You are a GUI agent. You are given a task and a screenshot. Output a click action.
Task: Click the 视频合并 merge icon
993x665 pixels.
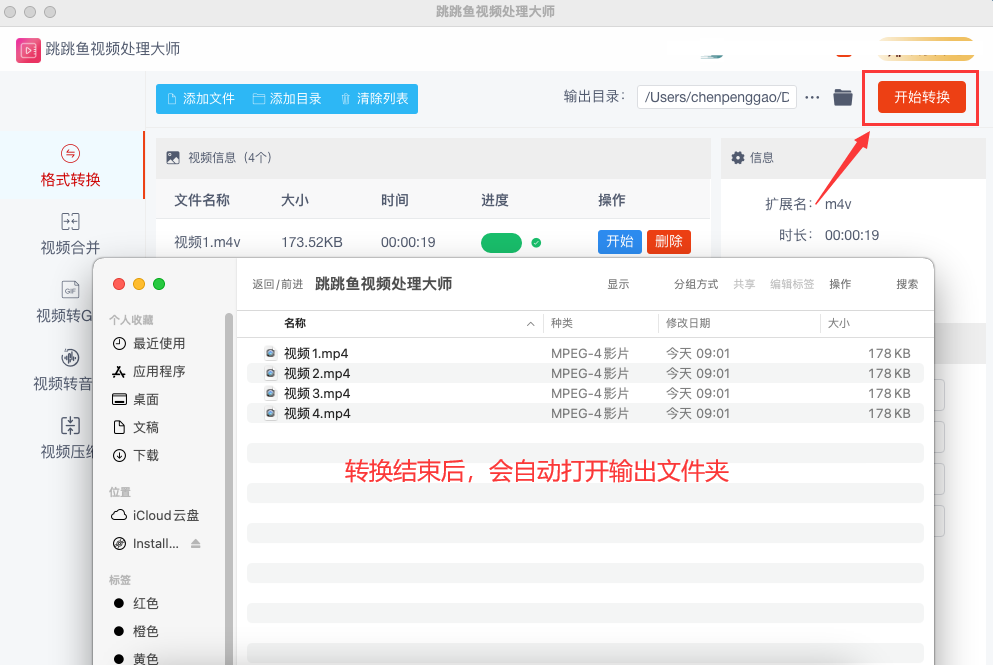pos(70,221)
